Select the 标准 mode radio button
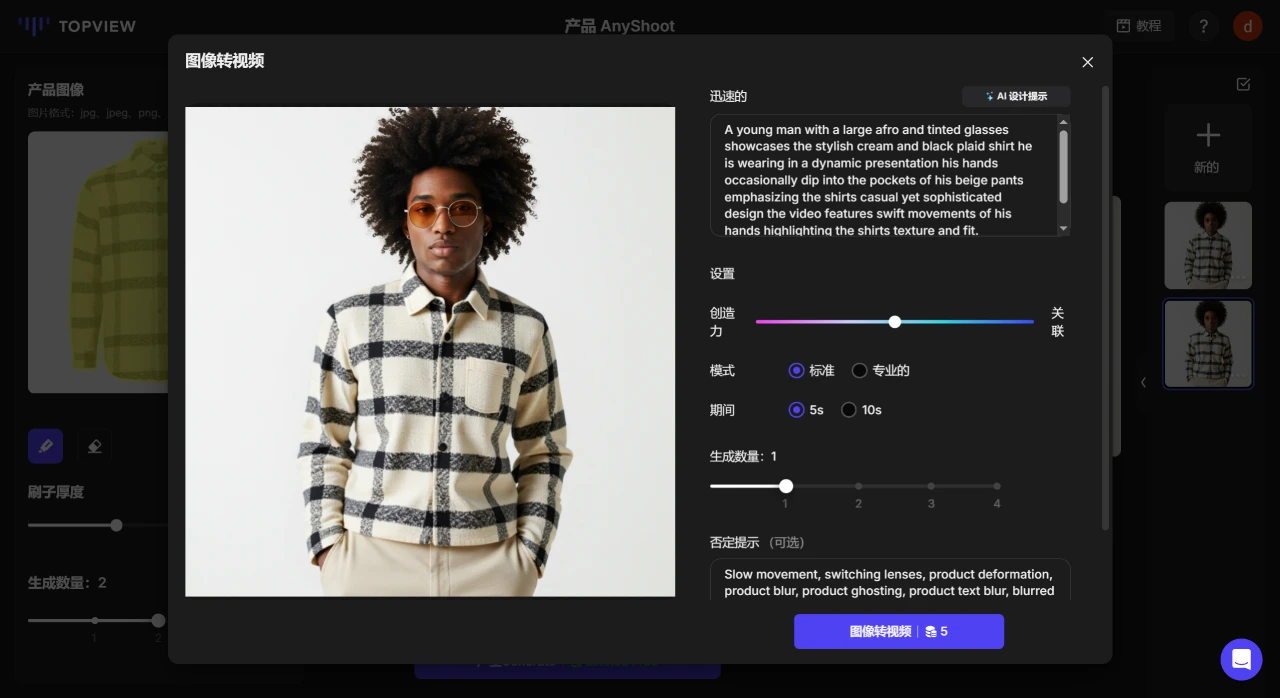The width and height of the screenshot is (1280, 698). (796, 371)
